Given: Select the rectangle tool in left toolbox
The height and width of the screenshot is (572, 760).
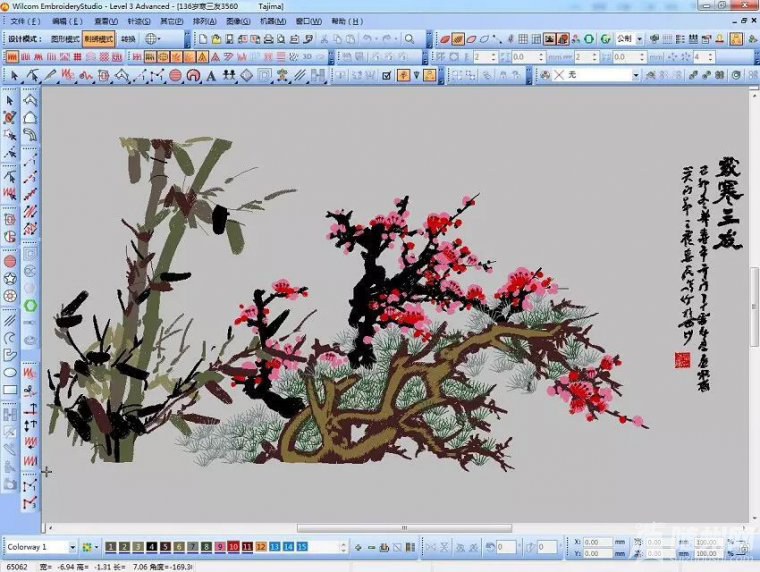Looking at the screenshot, I should (x=10, y=390).
